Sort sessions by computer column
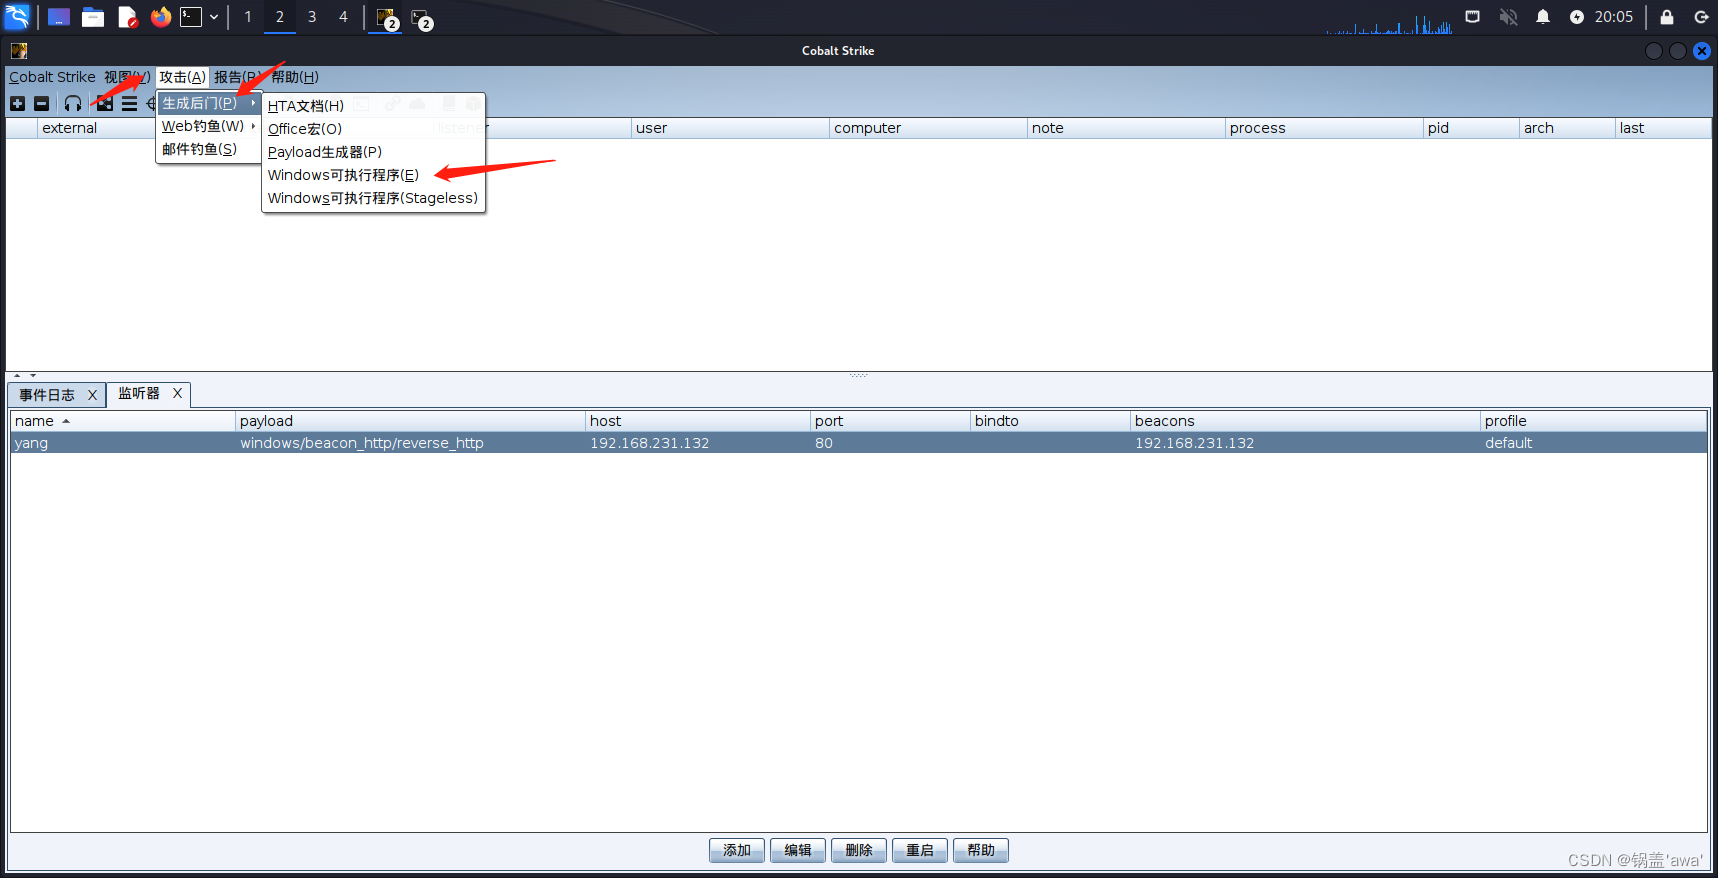This screenshot has width=1718, height=878. point(928,128)
